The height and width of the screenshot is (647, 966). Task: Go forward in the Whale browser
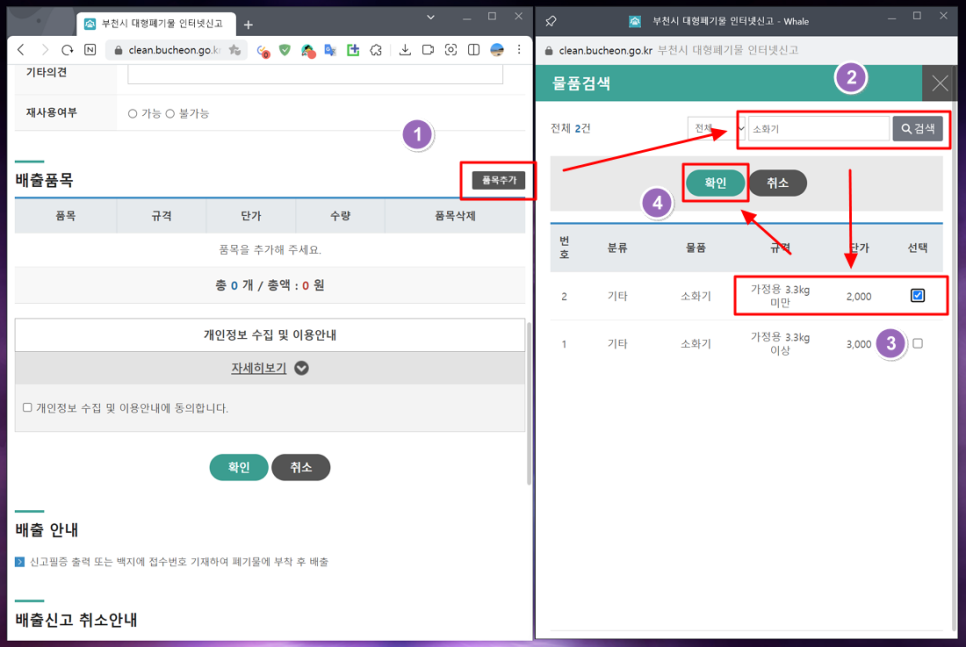(44, 50)
